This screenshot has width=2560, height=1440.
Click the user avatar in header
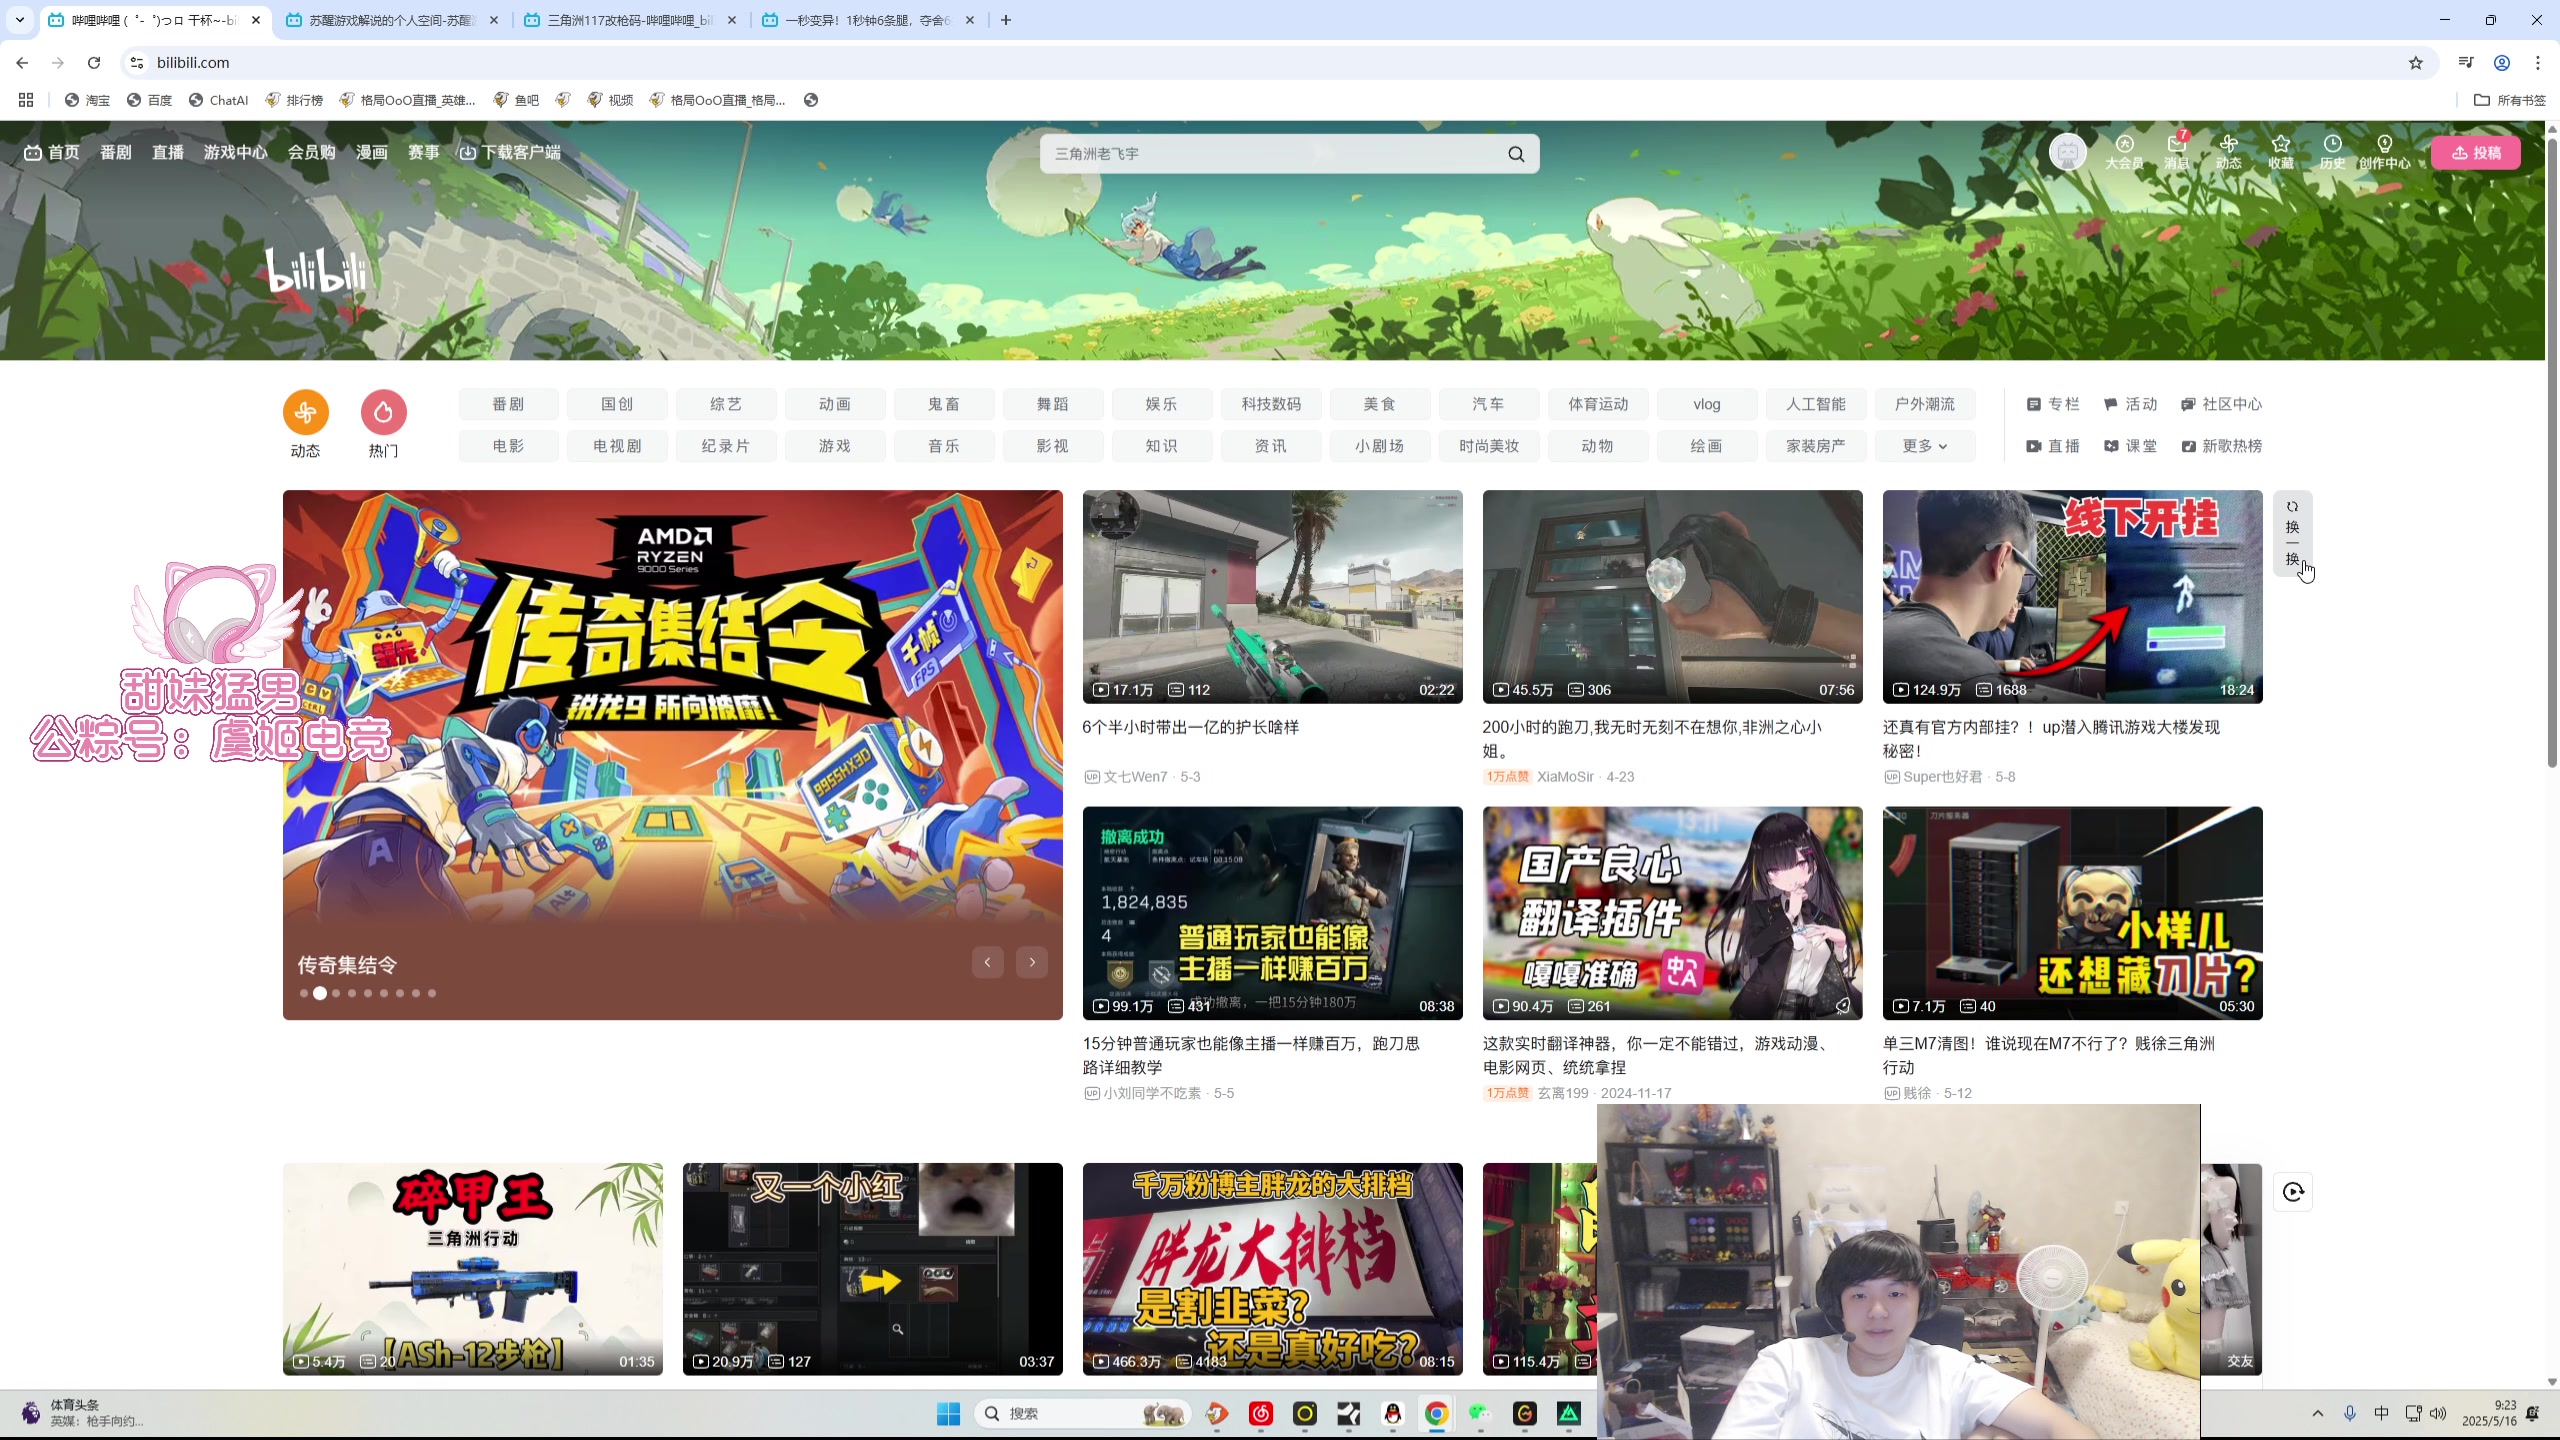(x=2067, y=152)
